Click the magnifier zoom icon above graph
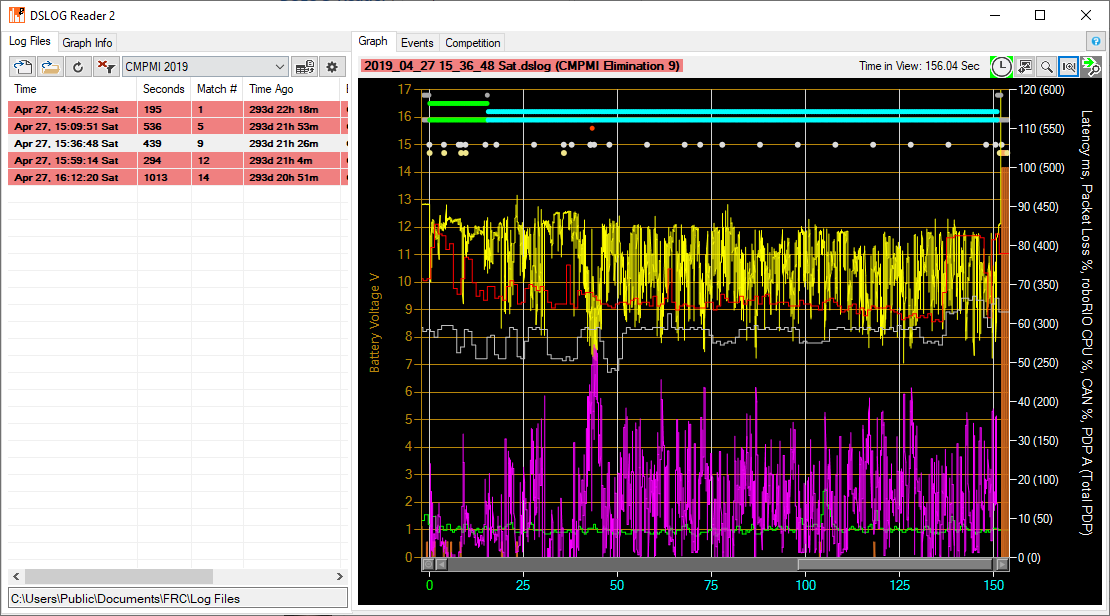This screenshot has height=616, width=1110. point(1046,67)
